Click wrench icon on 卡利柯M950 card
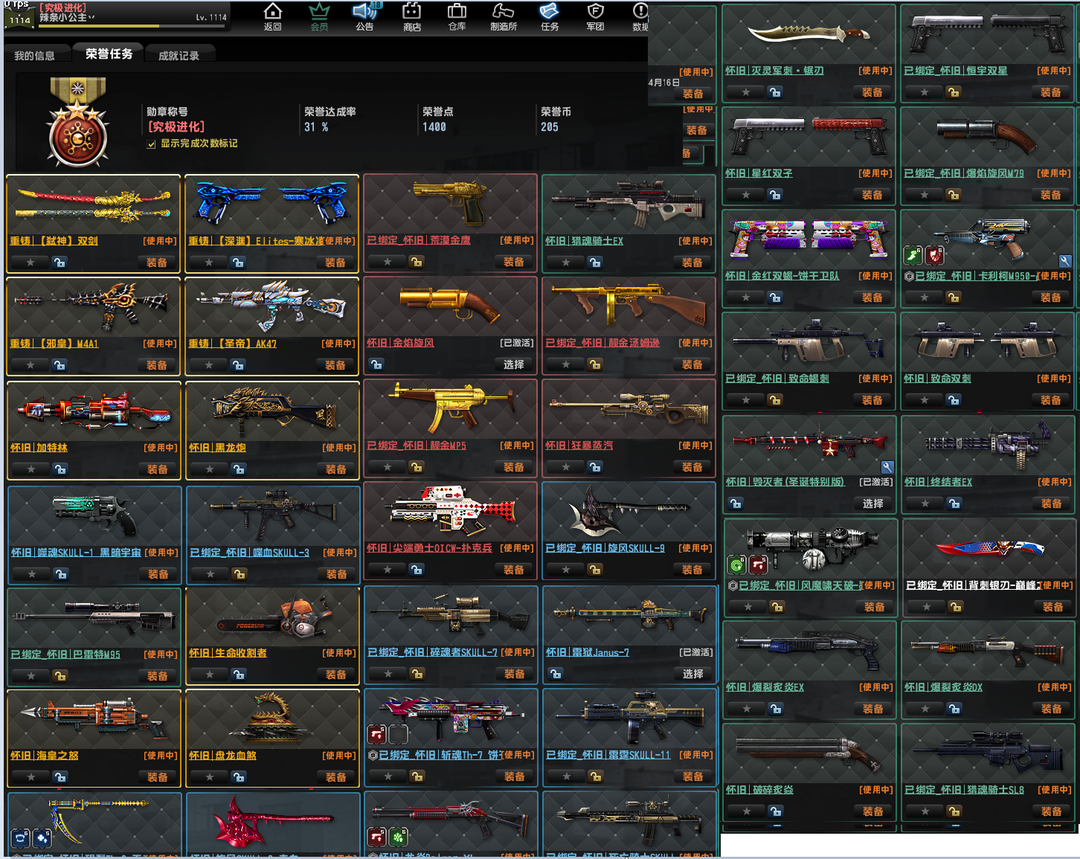Image resolution: width=1080 pixels, height=859 pixels. [x=1065, y=260]
